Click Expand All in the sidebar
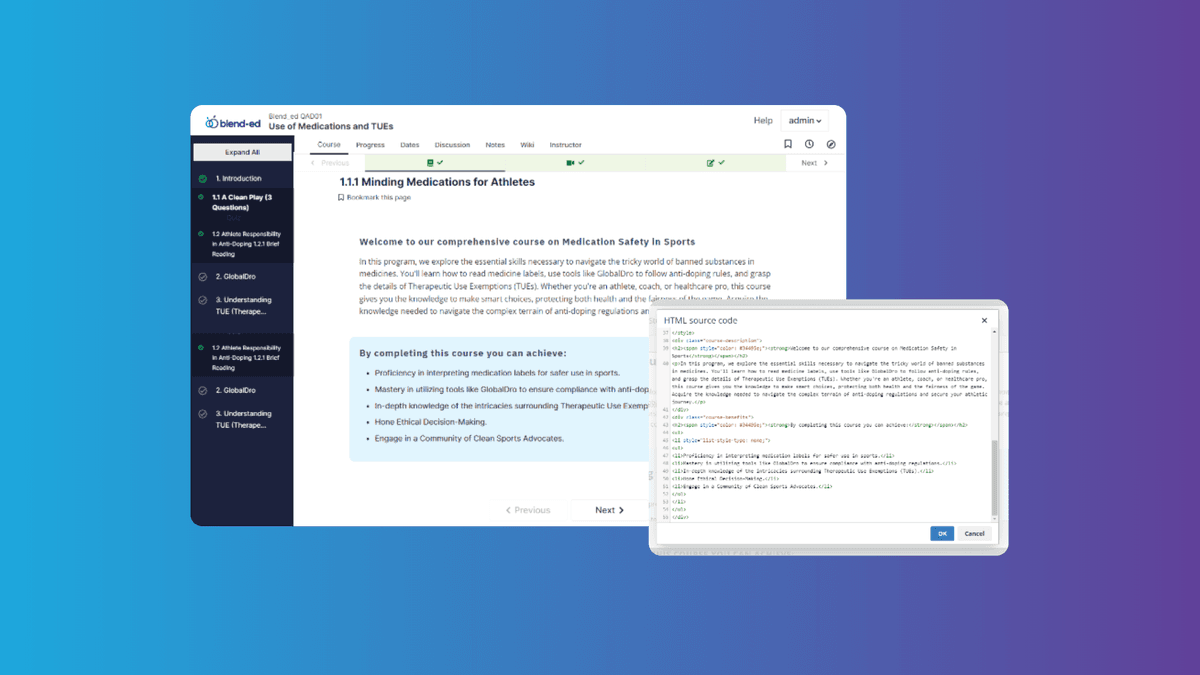1200x675 pixels. (242, 151)
